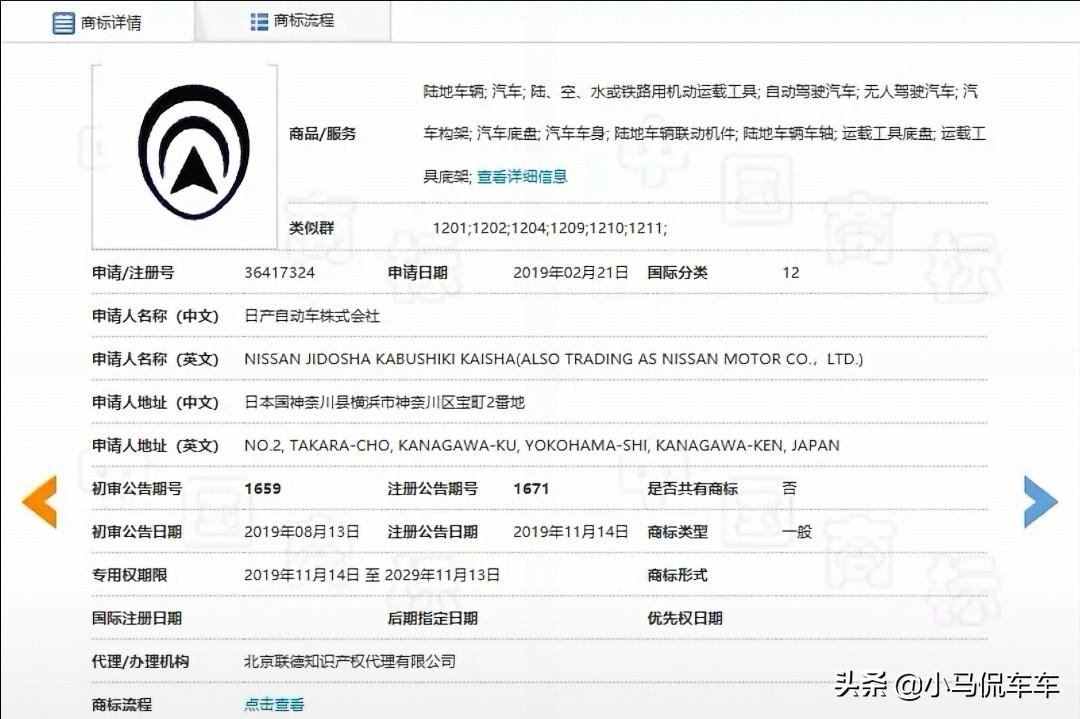Select international class value 12
The image size is (1080, 719).
coord(791,273)
